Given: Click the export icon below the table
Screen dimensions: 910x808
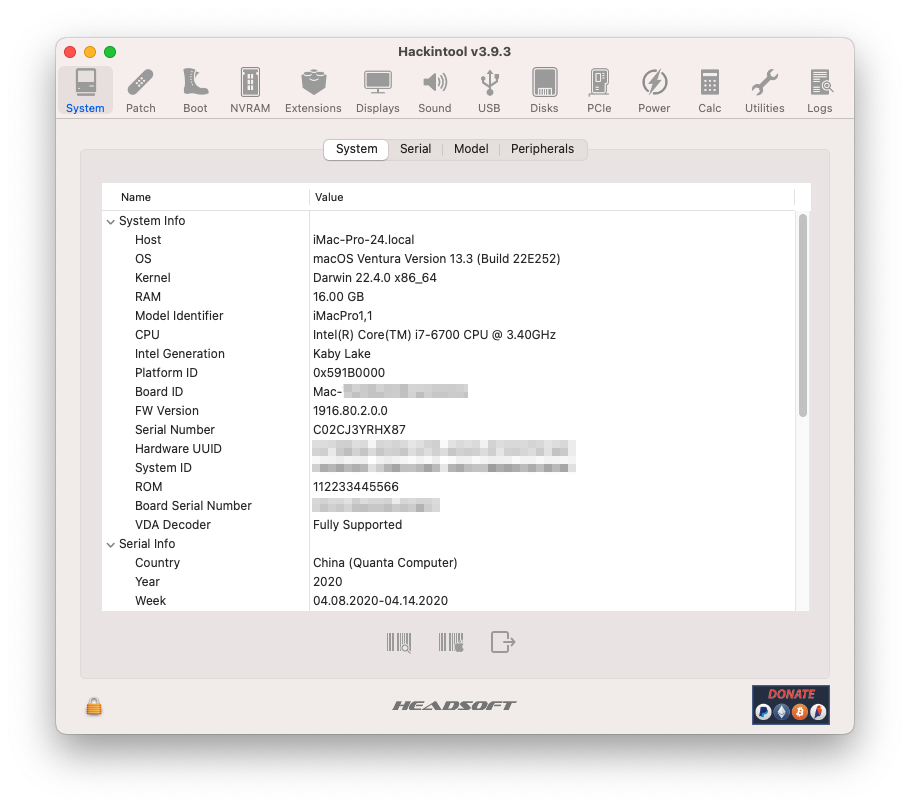Looking at the screenshot, I should (502, 642).
